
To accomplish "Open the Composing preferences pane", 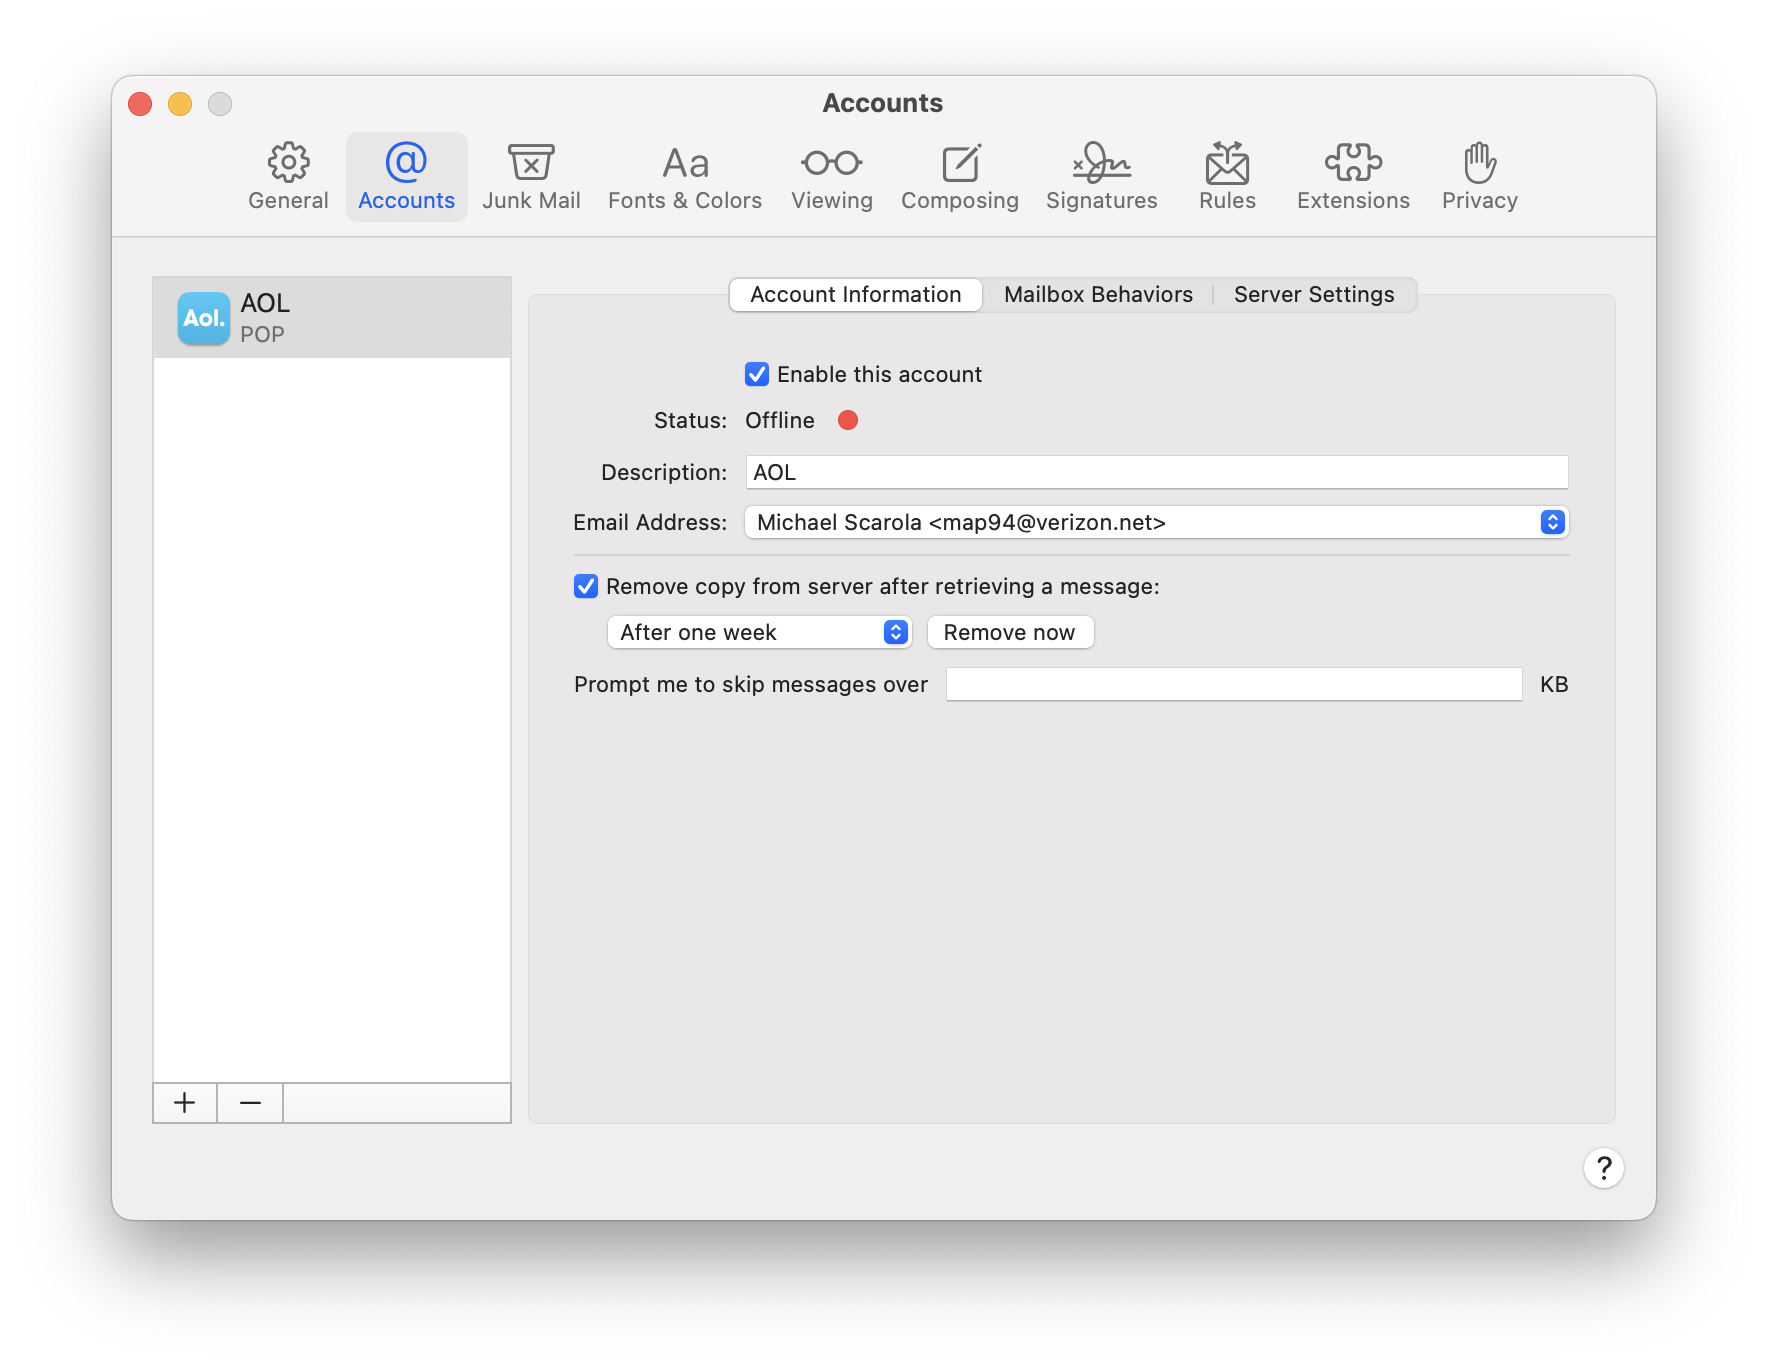I will (x=960, y=177).
